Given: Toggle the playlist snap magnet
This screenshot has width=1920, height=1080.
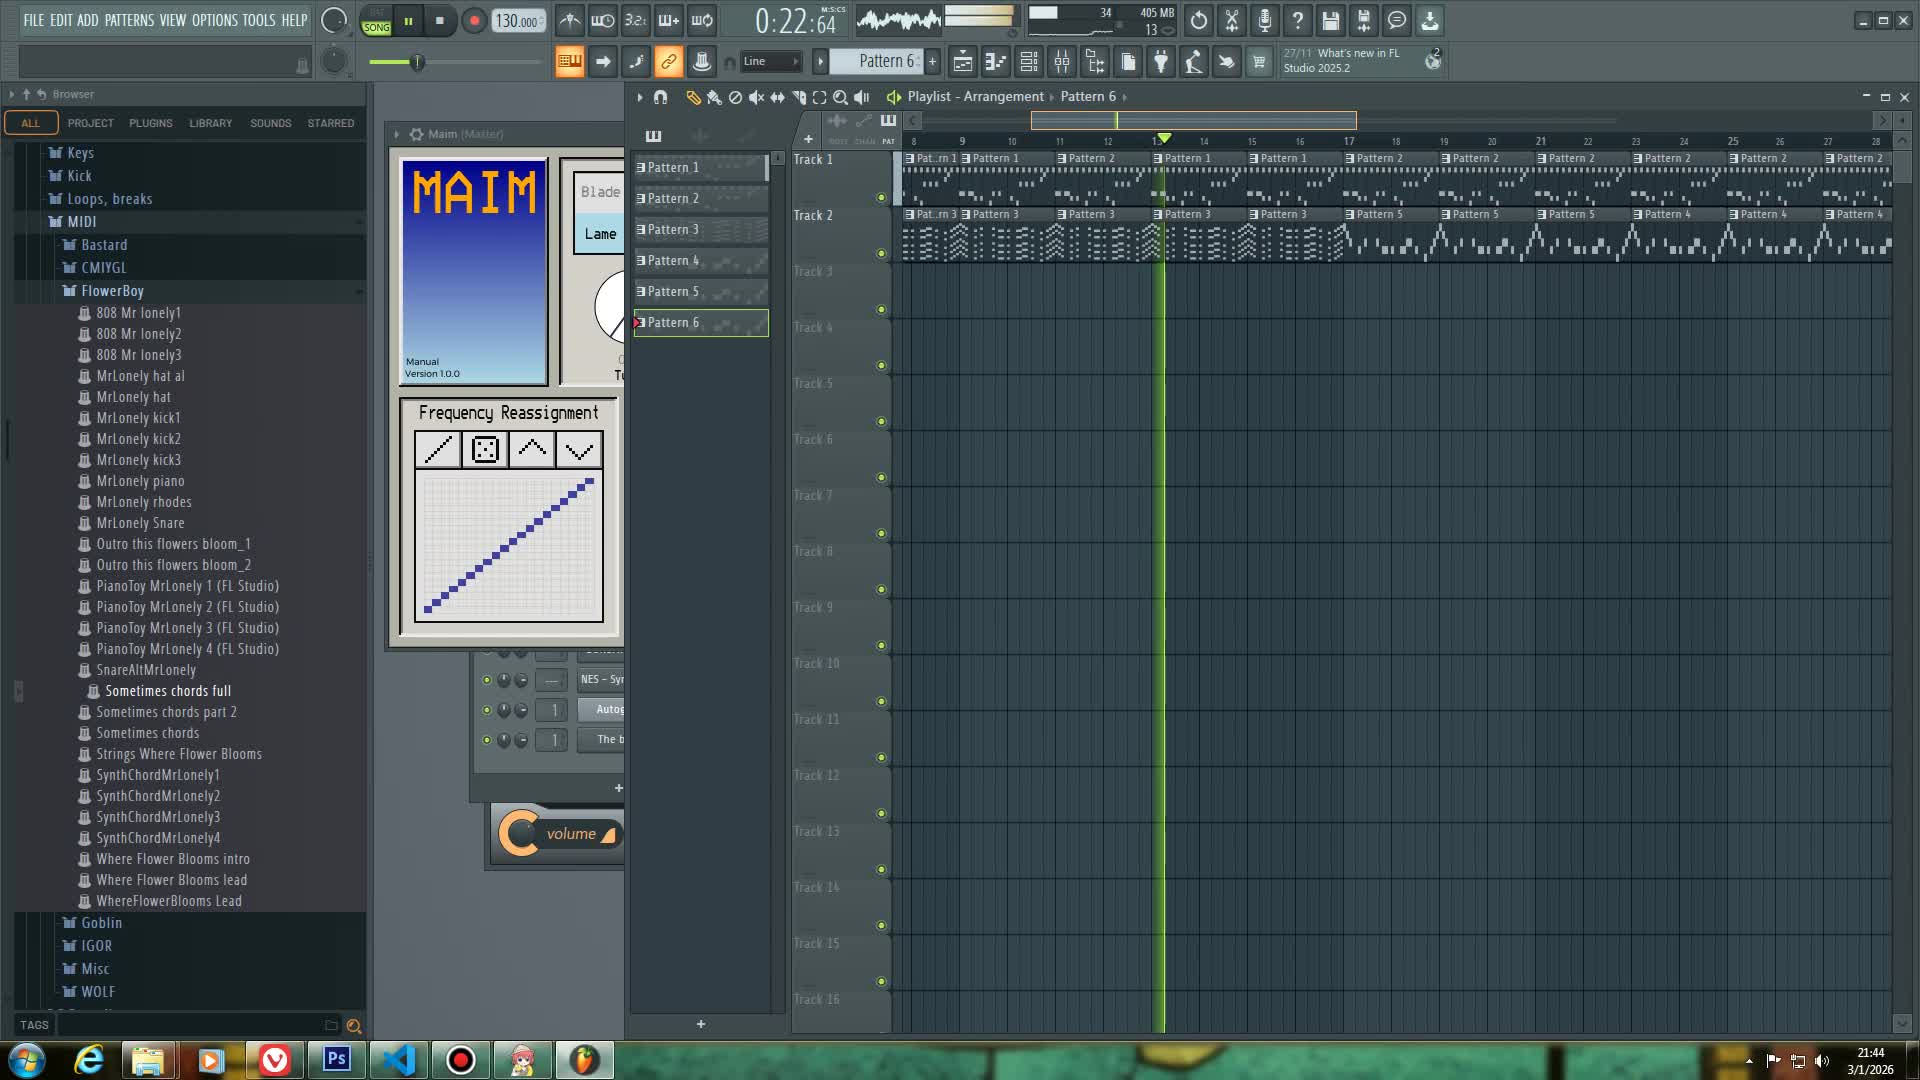Looking at the screenshot, I should (x=660, y=97).
